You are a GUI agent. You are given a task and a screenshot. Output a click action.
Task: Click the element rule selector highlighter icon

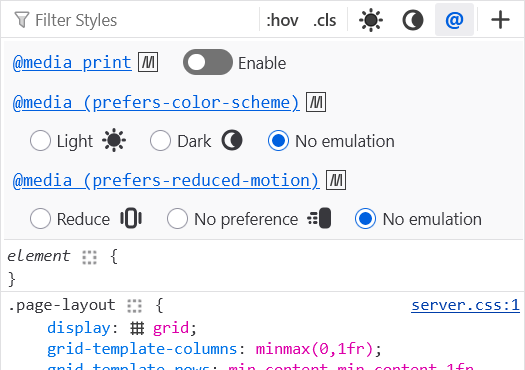89,257
